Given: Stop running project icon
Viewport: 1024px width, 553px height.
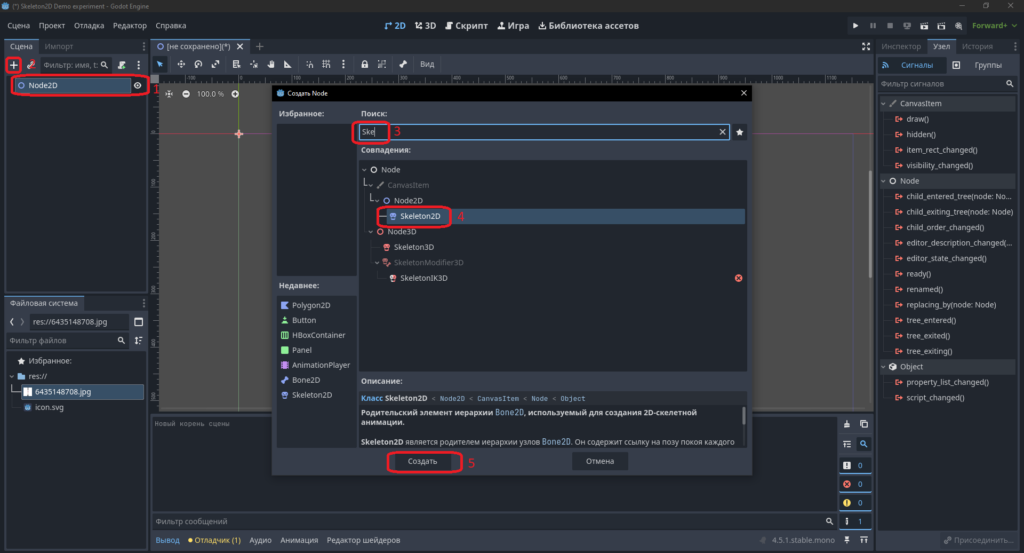Looking at the screenshot, I should pyautogui.click(x=889, y=25).
